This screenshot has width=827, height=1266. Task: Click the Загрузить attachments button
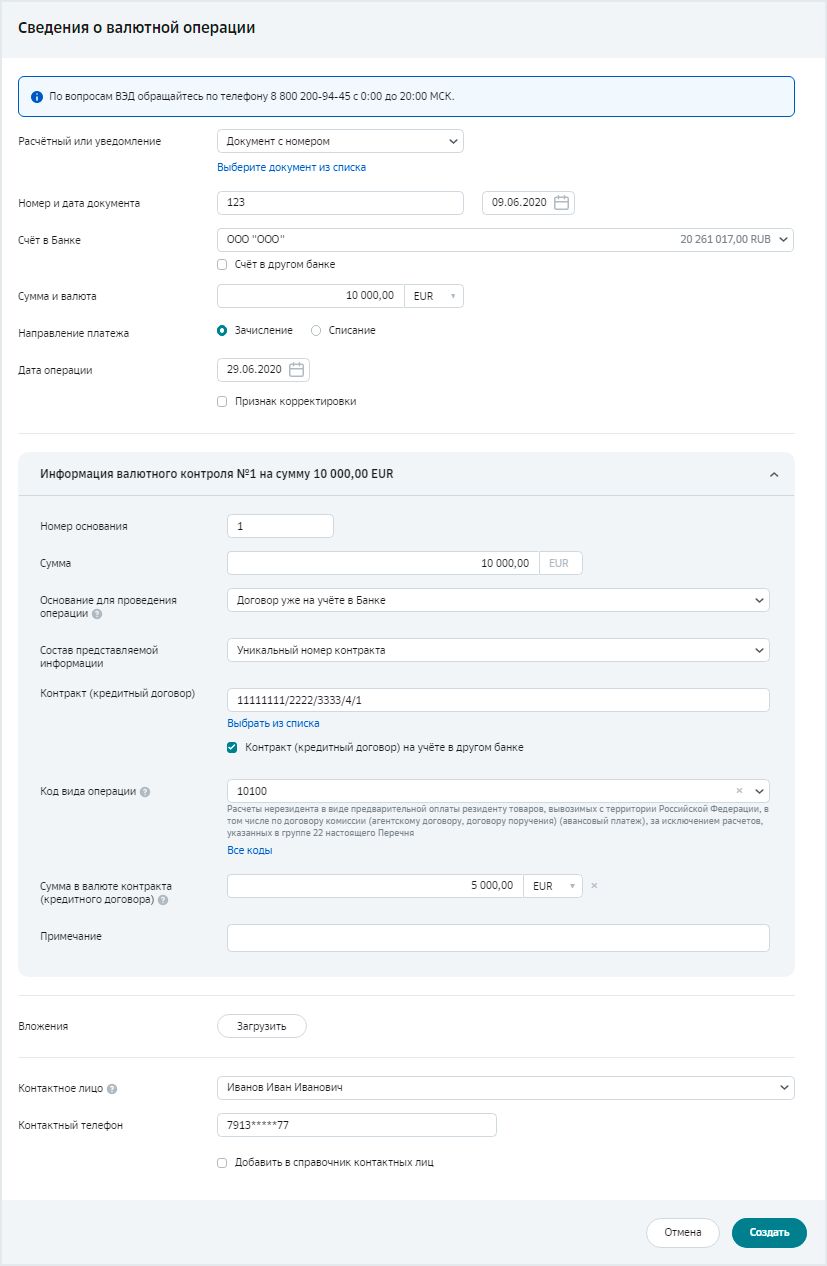261,1026
